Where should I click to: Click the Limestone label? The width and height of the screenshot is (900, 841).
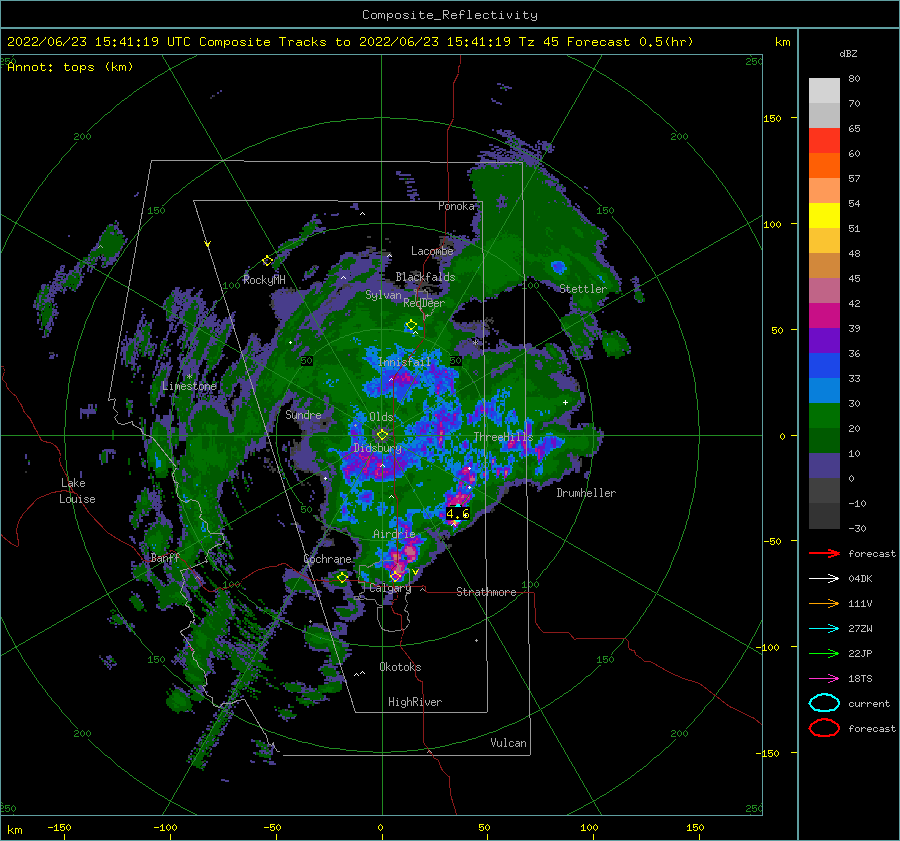(189, 386)
